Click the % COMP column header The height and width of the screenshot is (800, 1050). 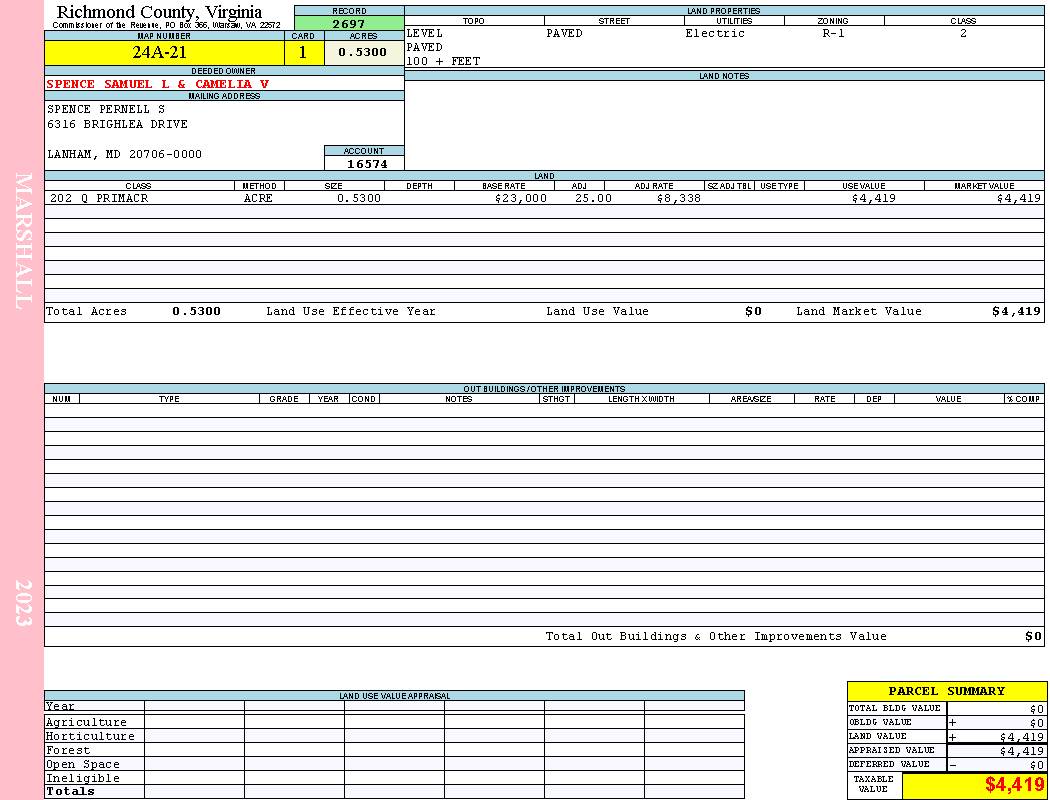click(1024, 399)
